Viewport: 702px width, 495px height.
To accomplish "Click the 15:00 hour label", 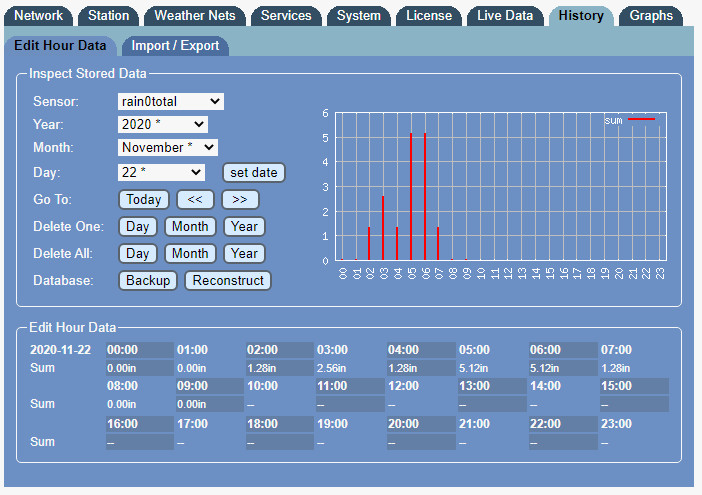I will point(616,386).
